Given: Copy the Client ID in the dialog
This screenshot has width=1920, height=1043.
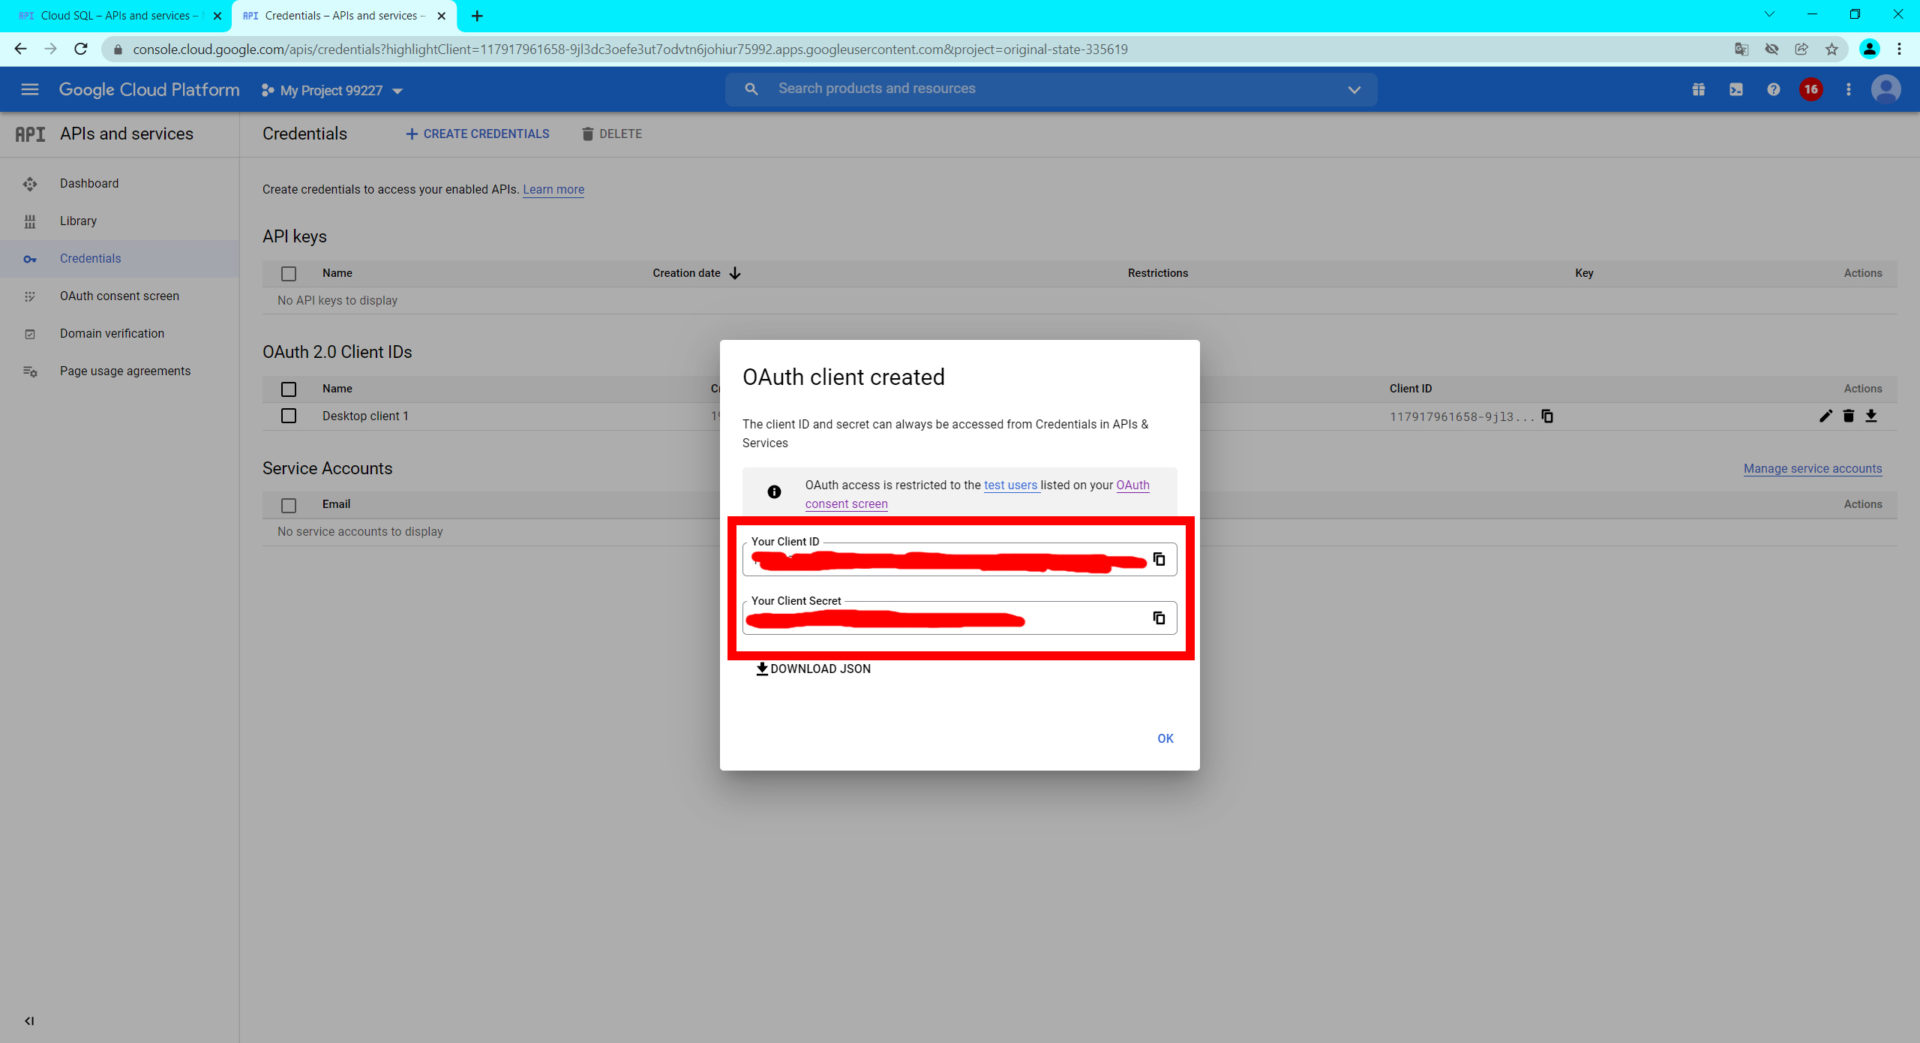Looking at the screenshot, I should click(x=1159, y=559).
